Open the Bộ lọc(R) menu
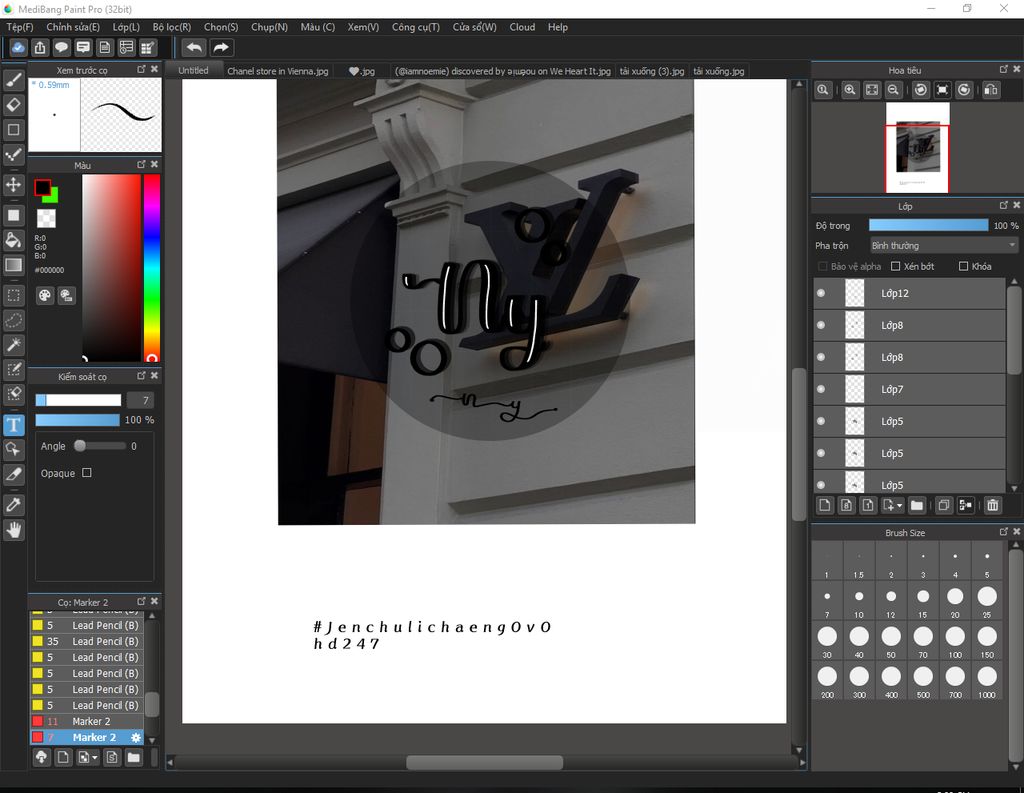 172,27
